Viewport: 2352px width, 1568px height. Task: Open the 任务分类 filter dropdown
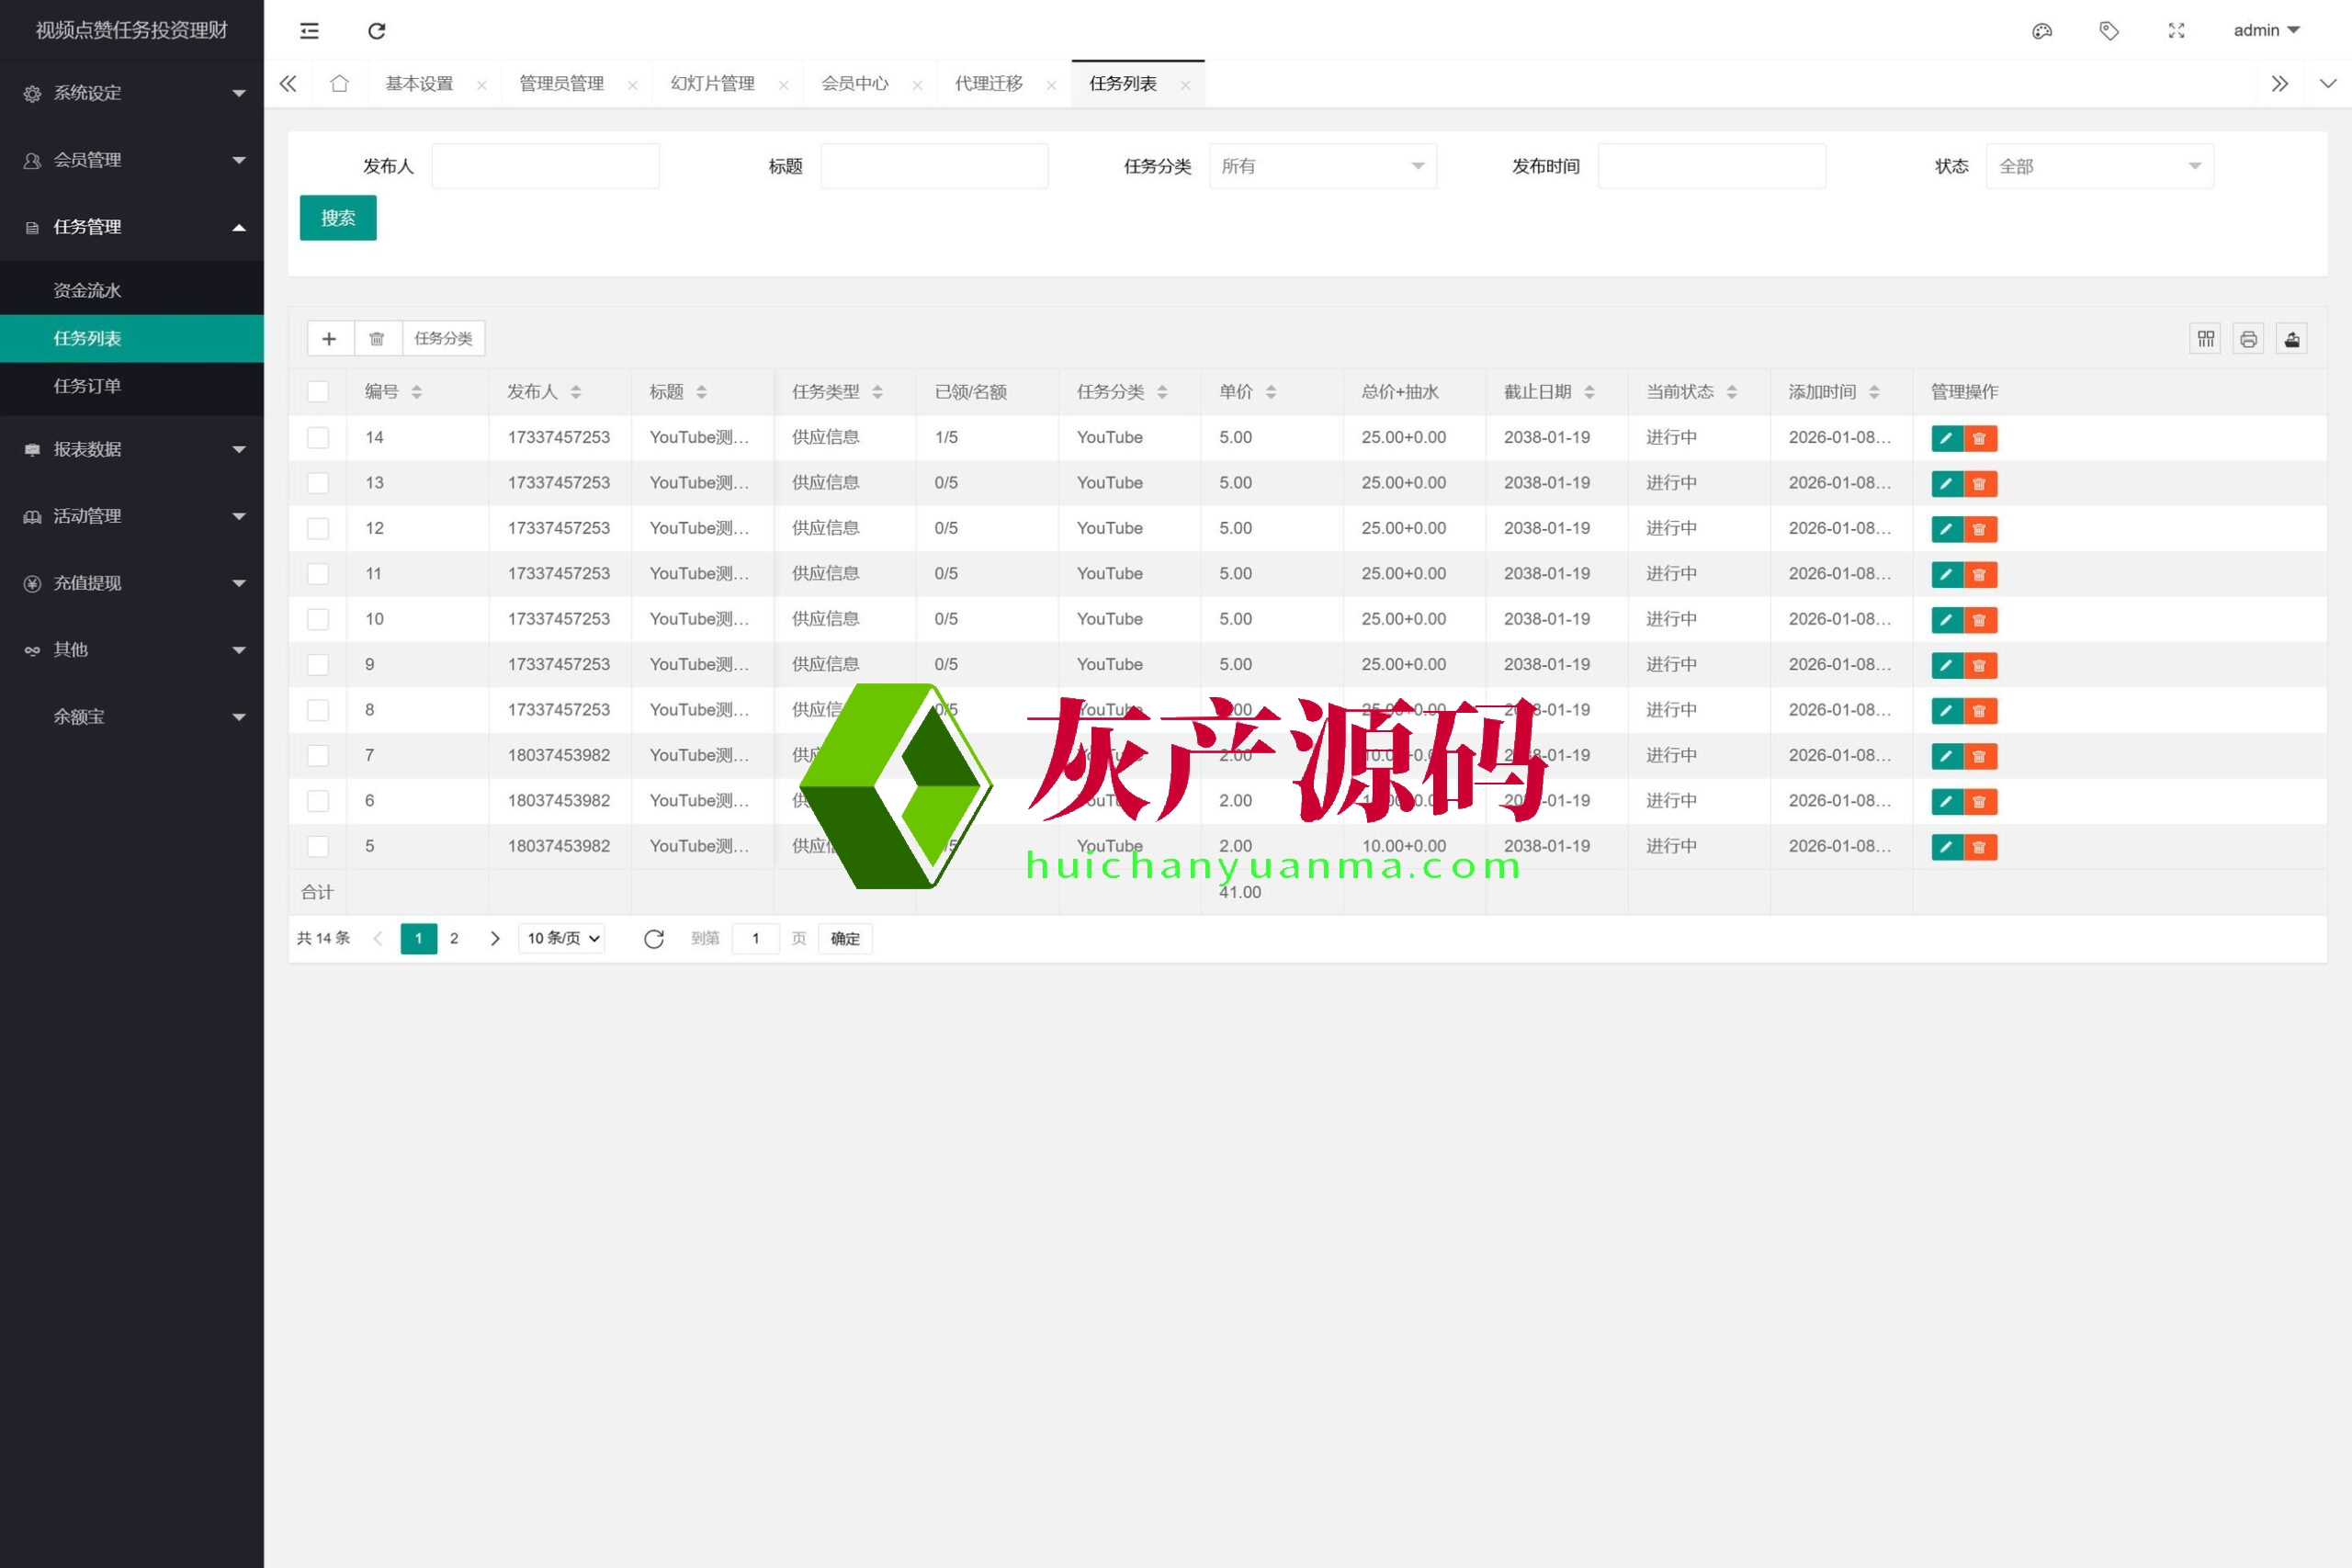point(1322,166)
